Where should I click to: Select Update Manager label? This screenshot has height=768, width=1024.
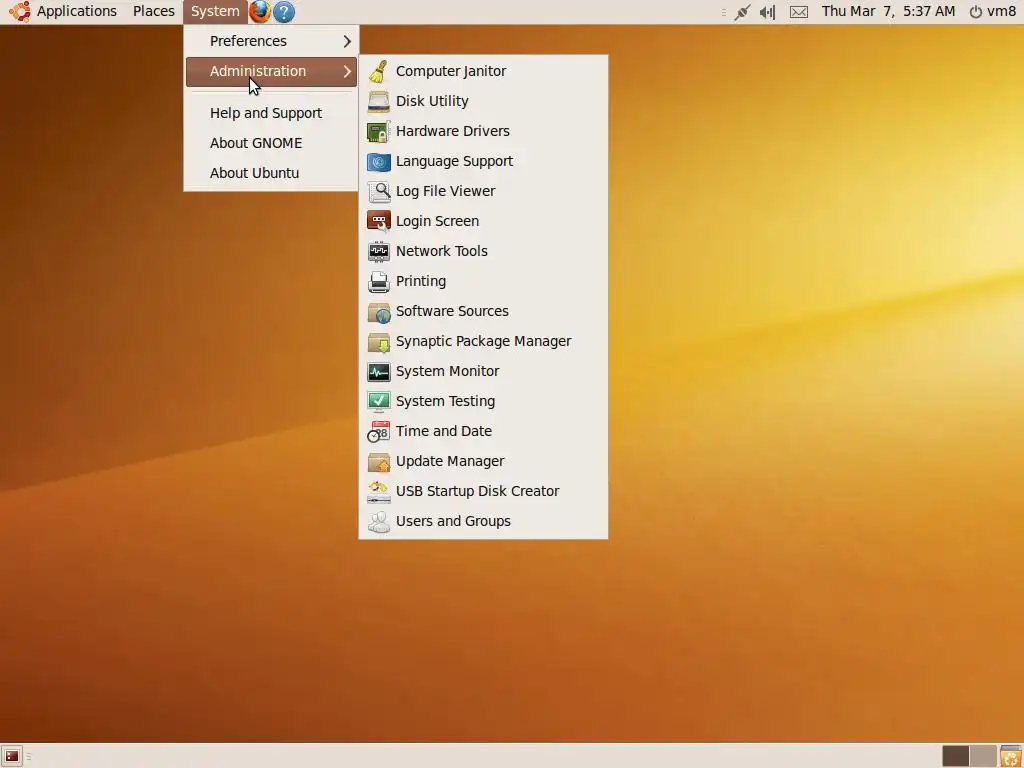[x=450, y=462]
